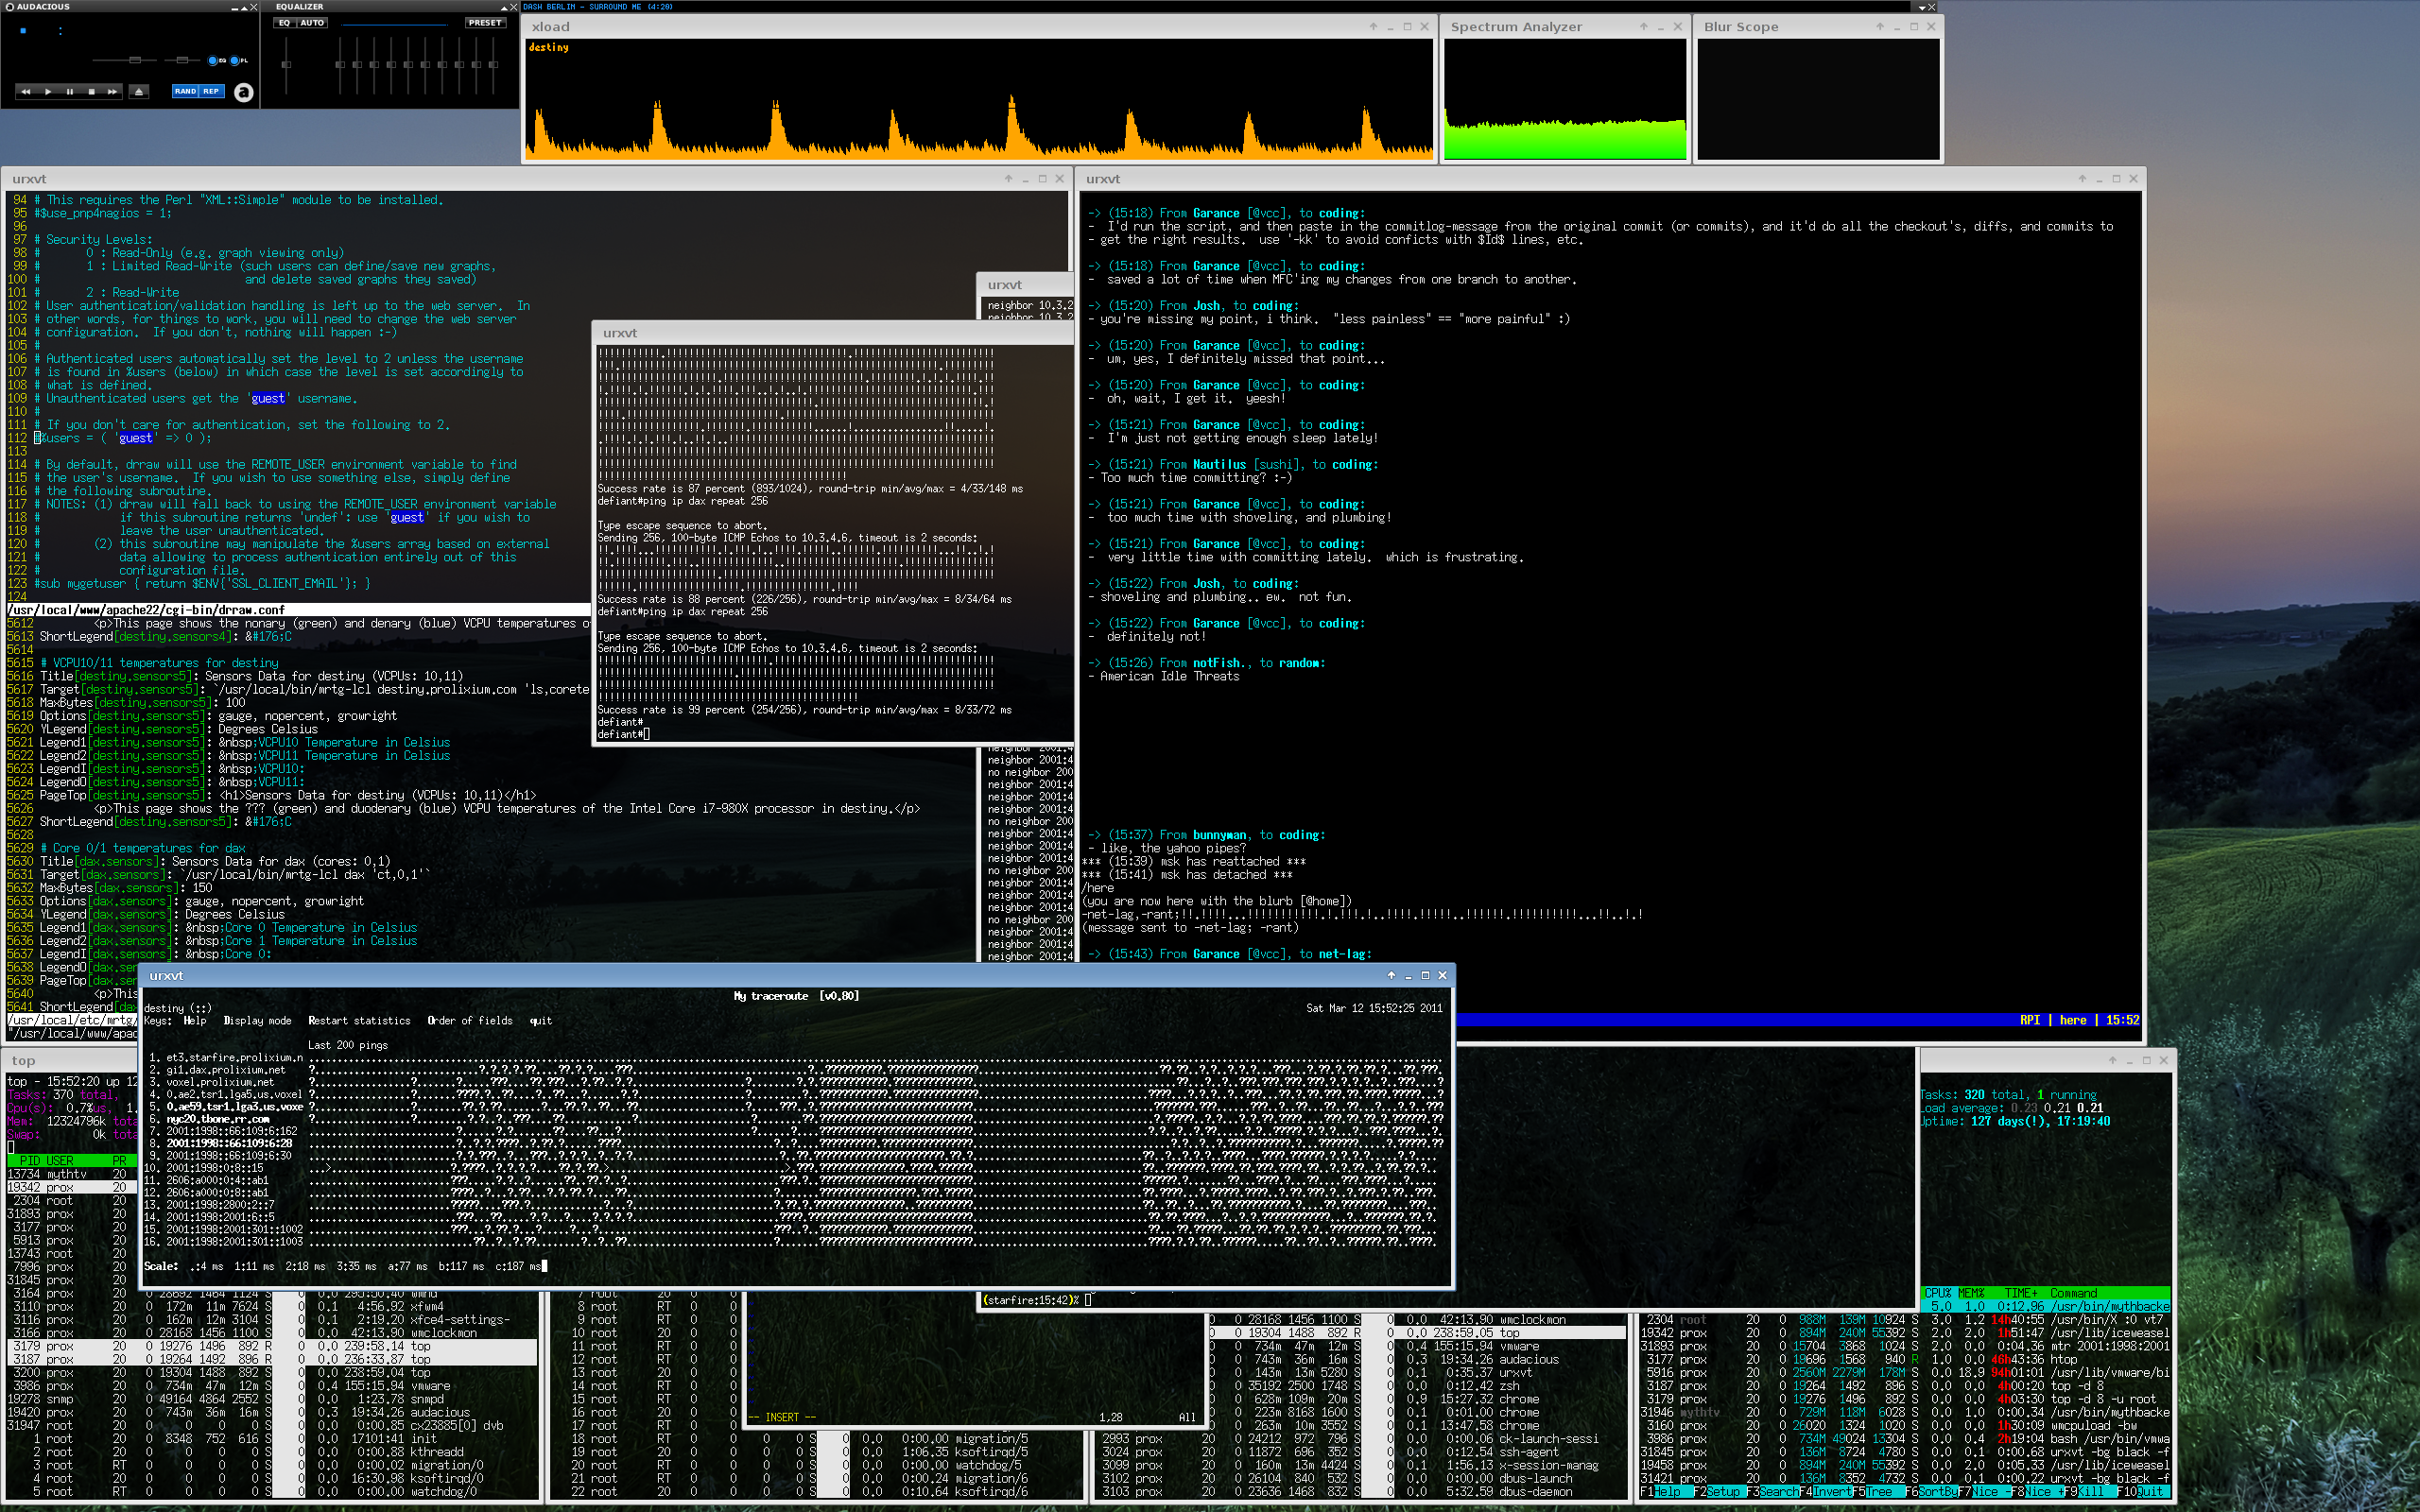Click the CPU% column header in htop
Viewport: 2420px width, 1512px height.
pos(1938,1293)
